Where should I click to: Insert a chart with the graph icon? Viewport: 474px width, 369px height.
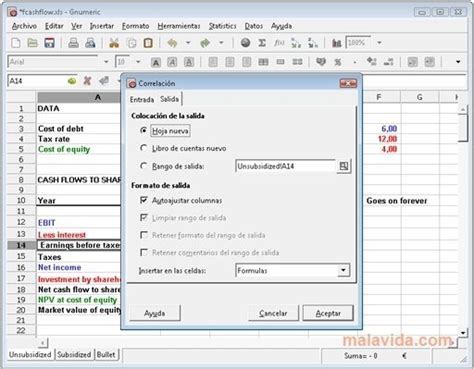[337, 43]
